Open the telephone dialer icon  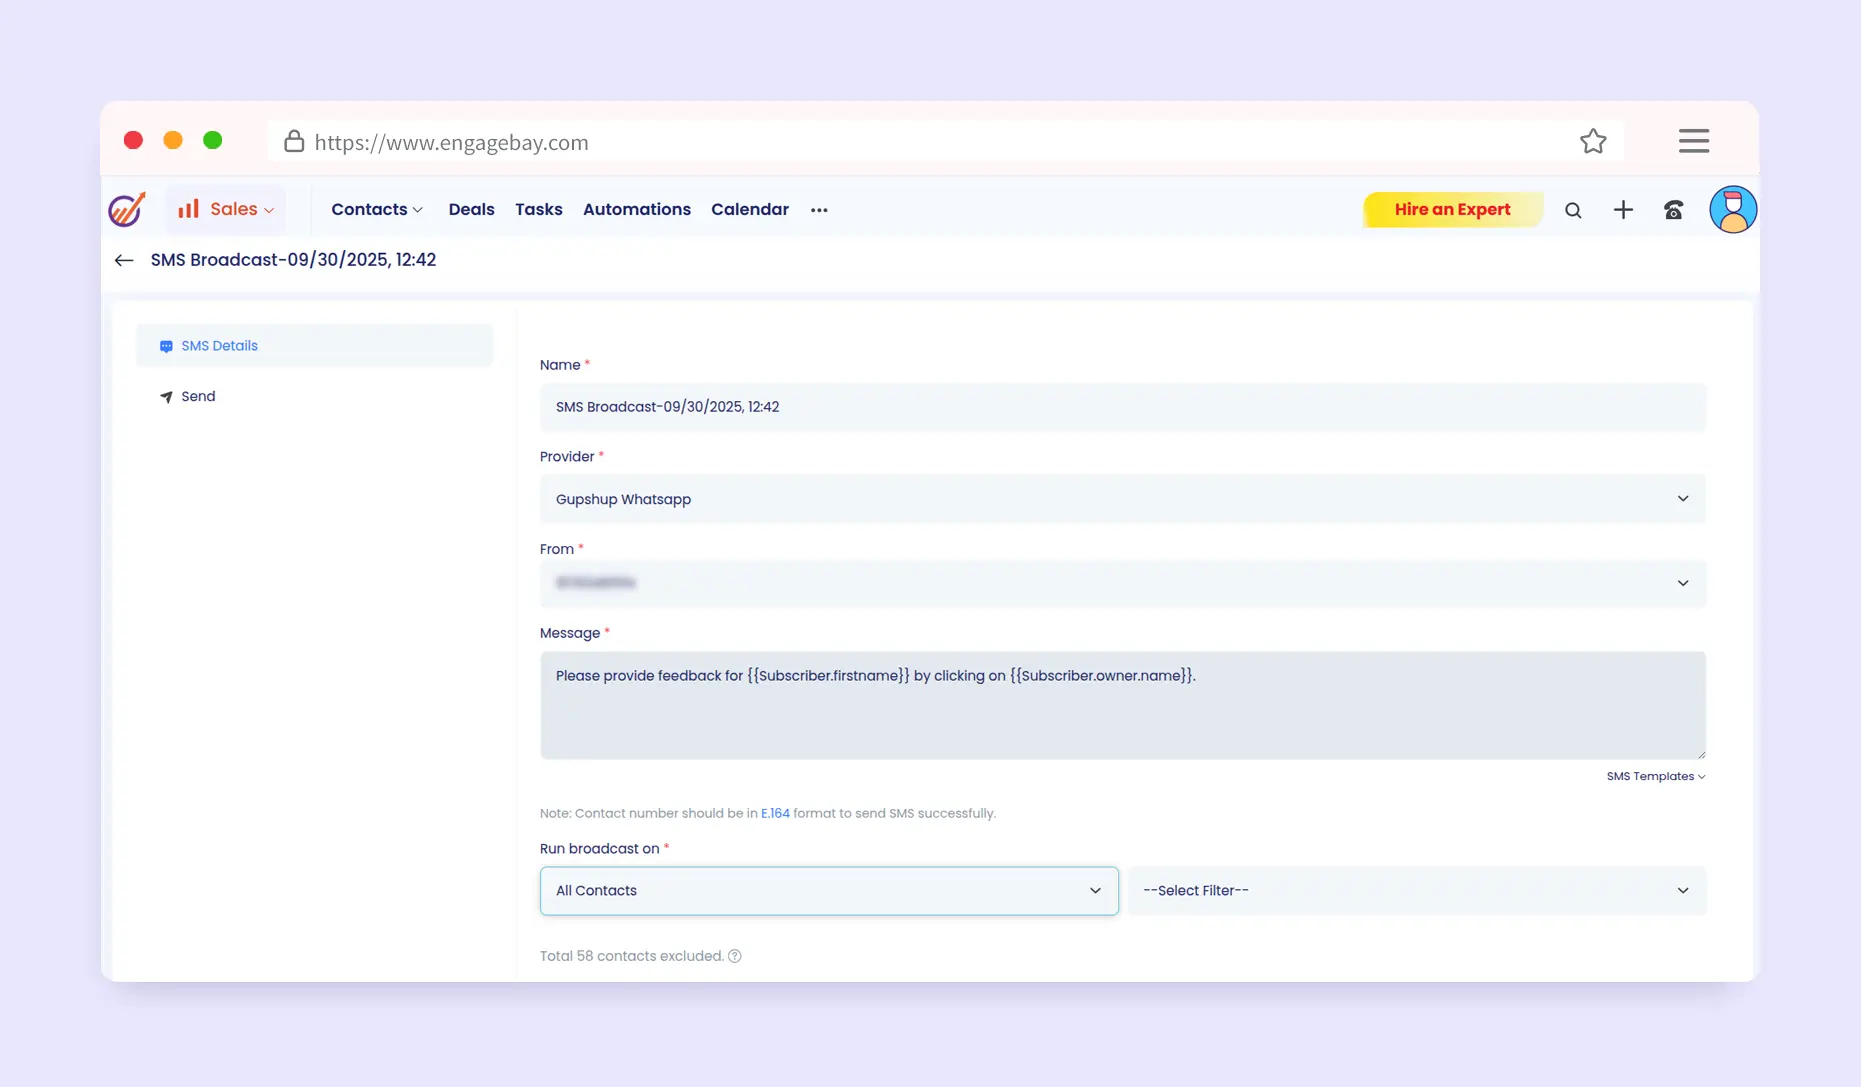tap(1673, 210)
